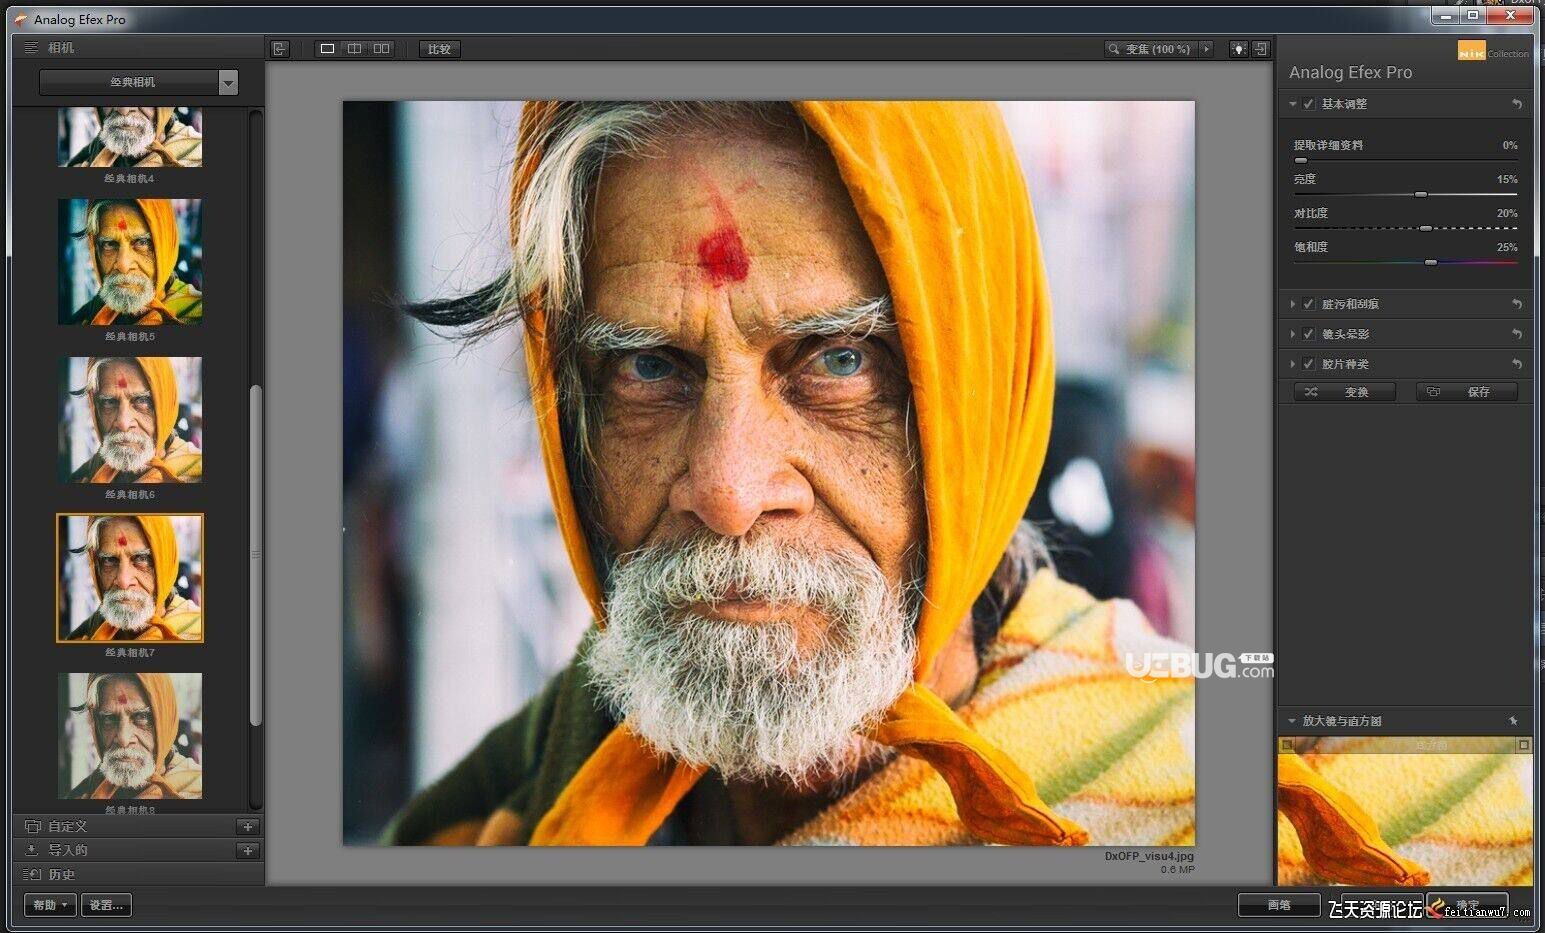Click the 变焦 (100 %) zoom label
Viewport: 1545px width, 933px height.
[x=1158, y=48]
